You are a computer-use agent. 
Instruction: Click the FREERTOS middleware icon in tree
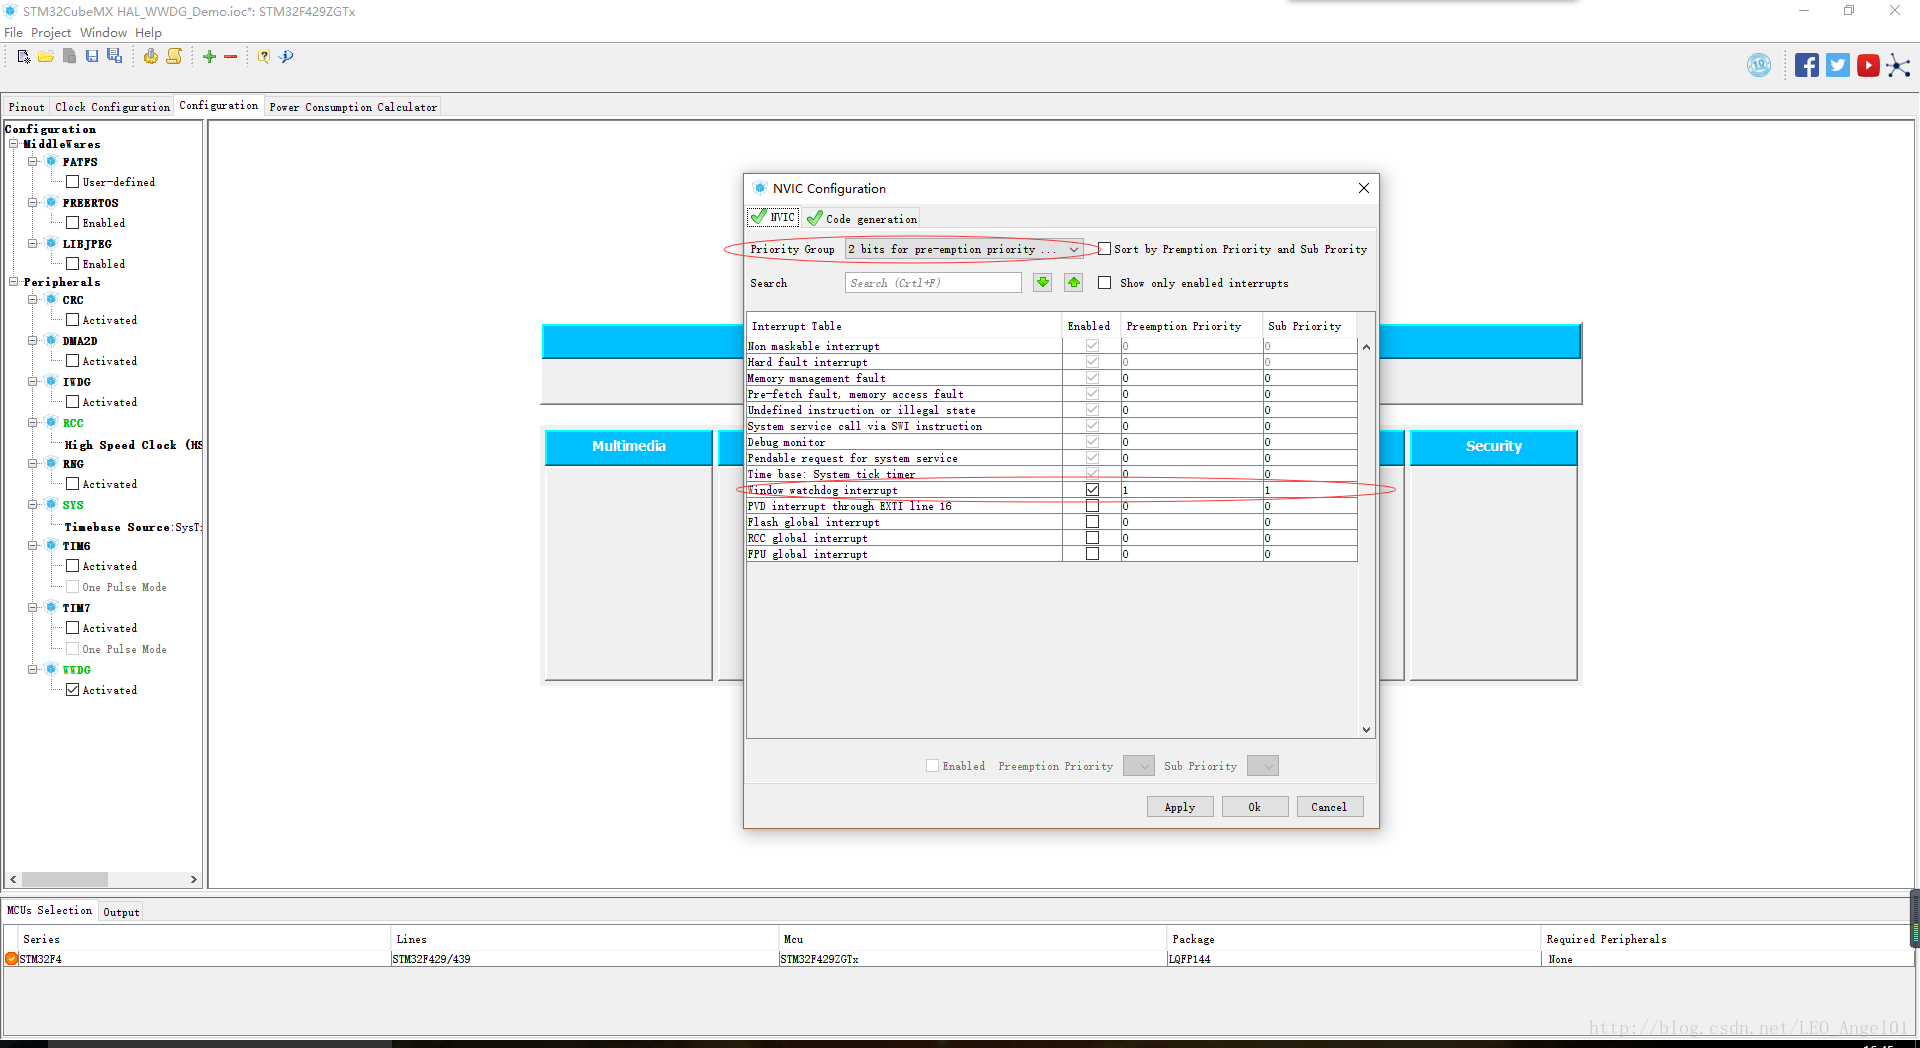[51, 203]
